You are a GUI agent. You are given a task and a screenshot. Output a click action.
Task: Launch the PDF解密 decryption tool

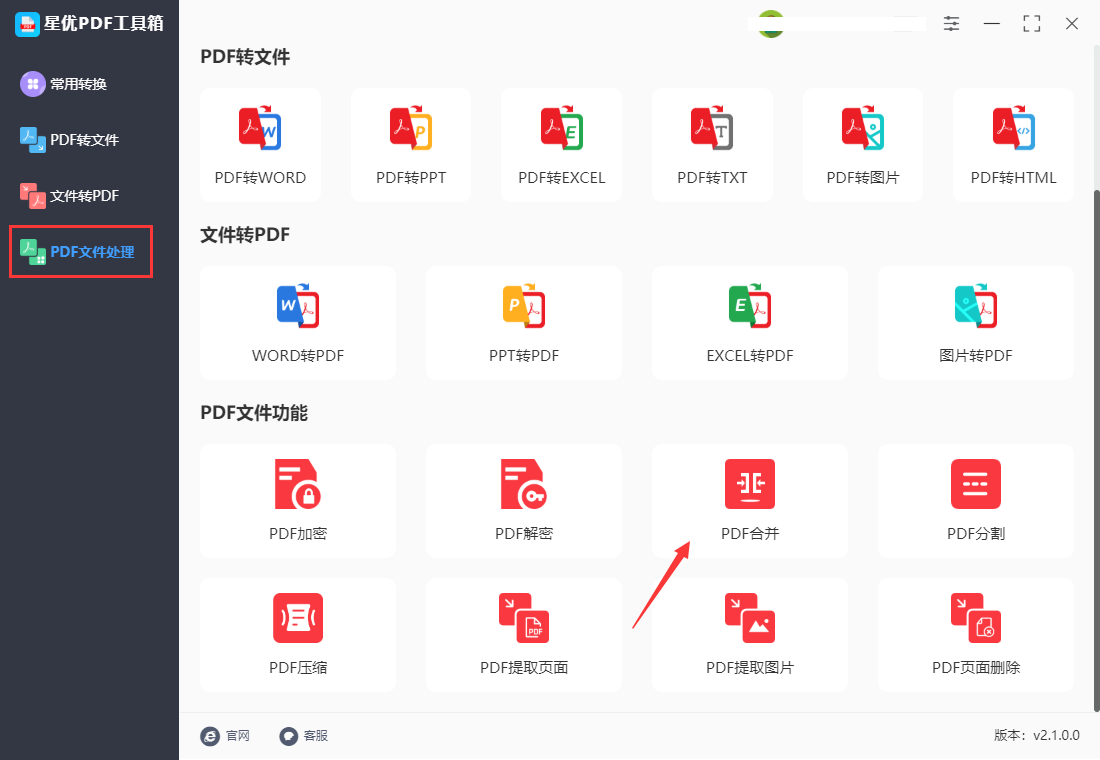(523, 500)
